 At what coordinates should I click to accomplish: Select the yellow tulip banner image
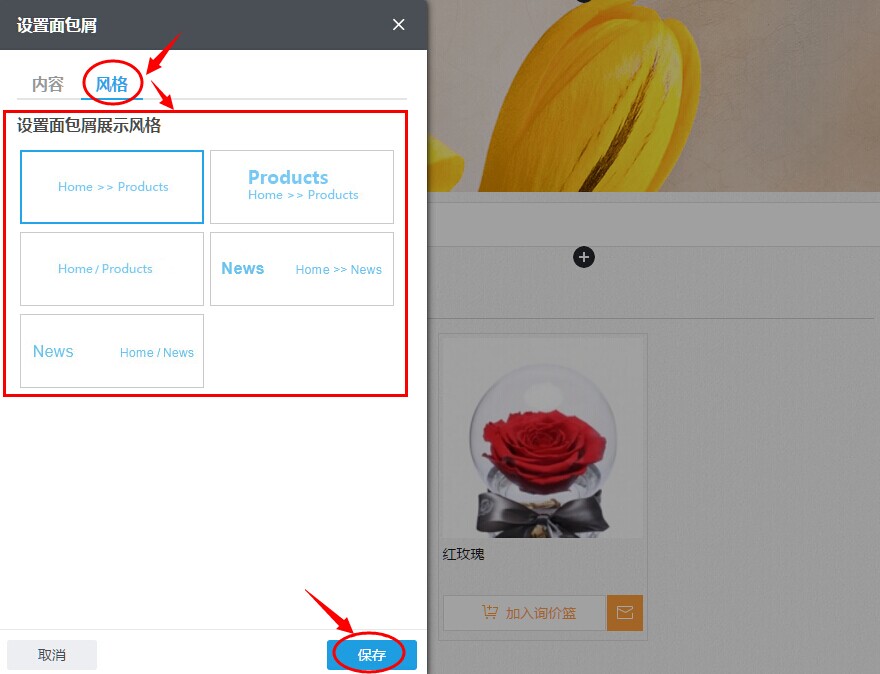point(654,95)
